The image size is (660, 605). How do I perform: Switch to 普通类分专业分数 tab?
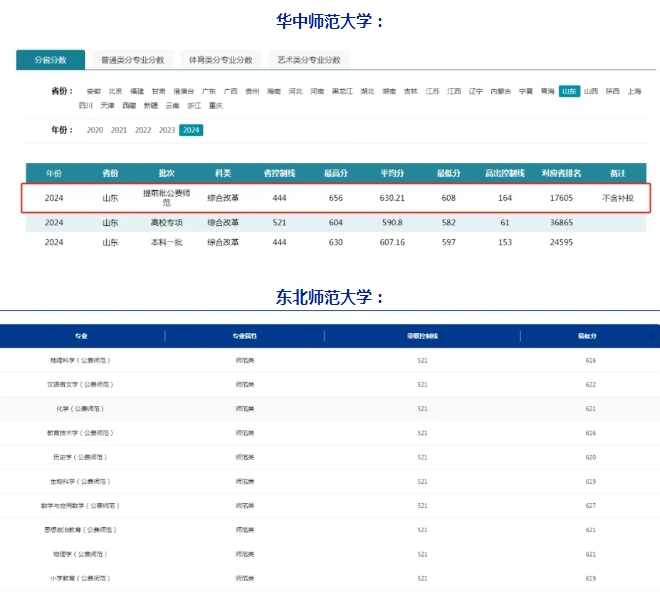click(x=133, y=60)
